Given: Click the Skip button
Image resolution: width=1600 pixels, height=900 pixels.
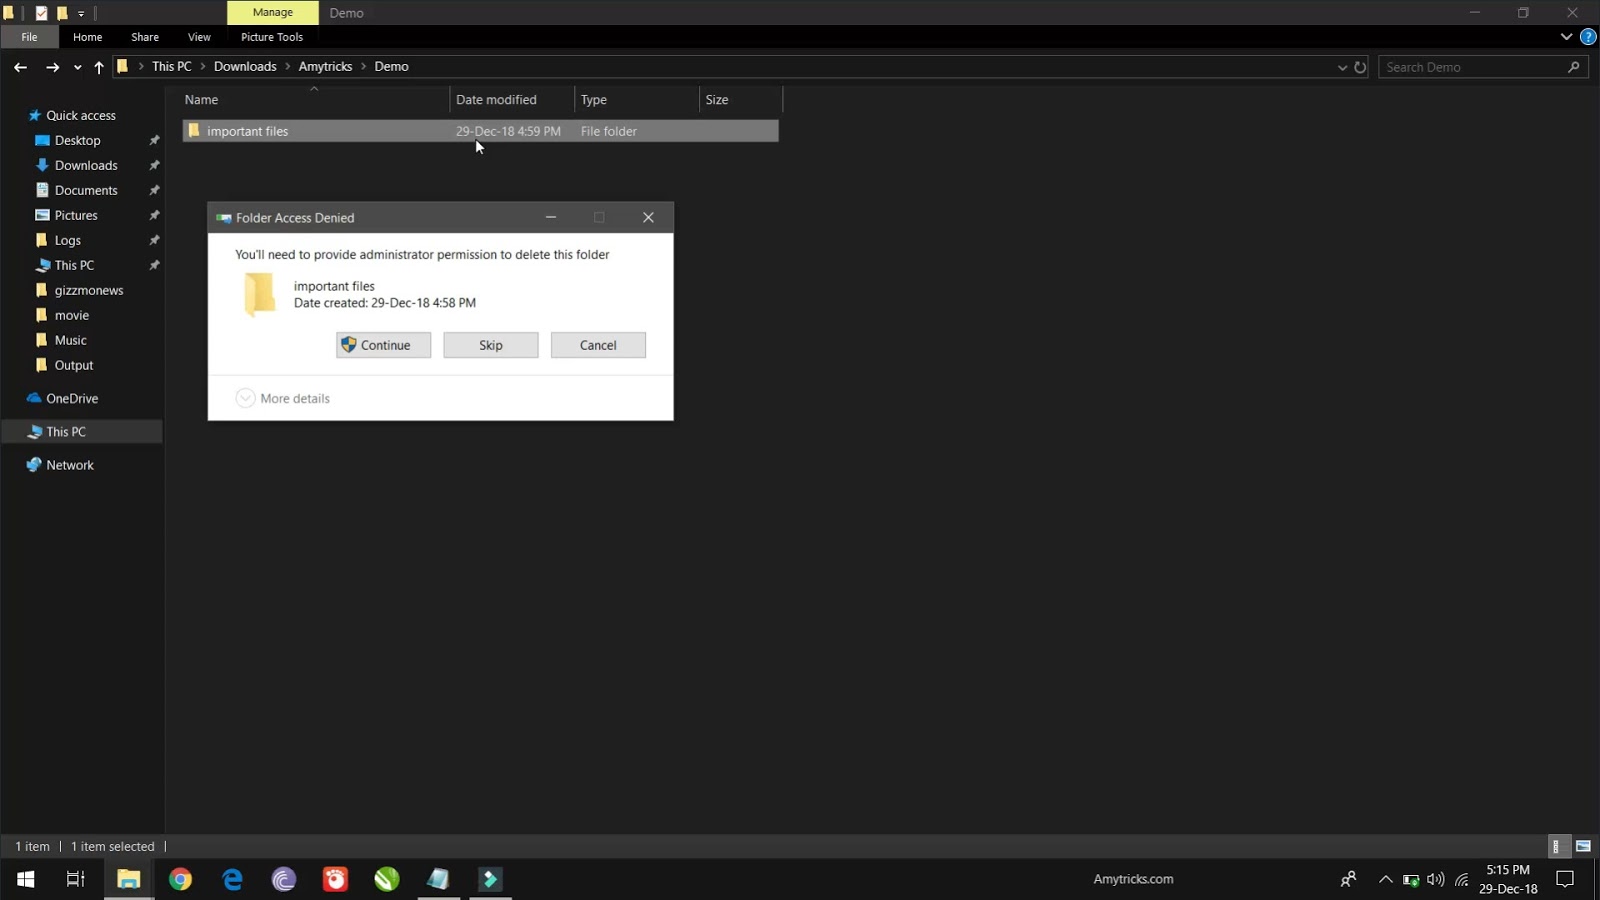Looking at the screenshot, I should (x=490, y=345).
